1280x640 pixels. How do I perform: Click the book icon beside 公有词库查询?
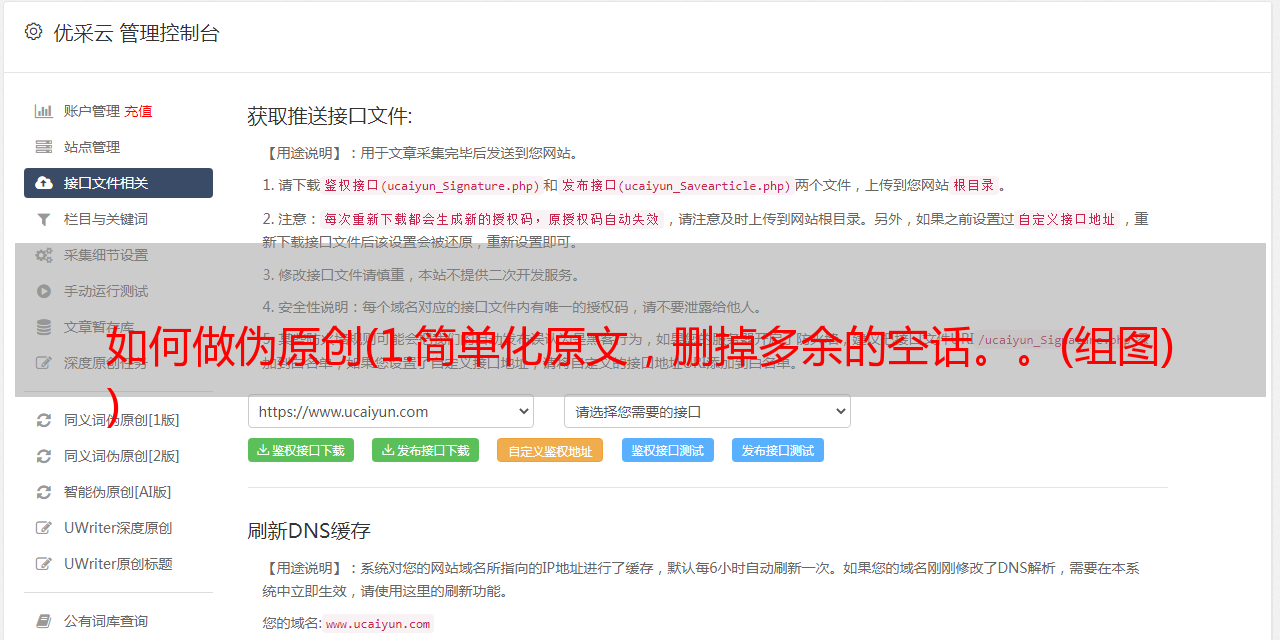point(44,621)
